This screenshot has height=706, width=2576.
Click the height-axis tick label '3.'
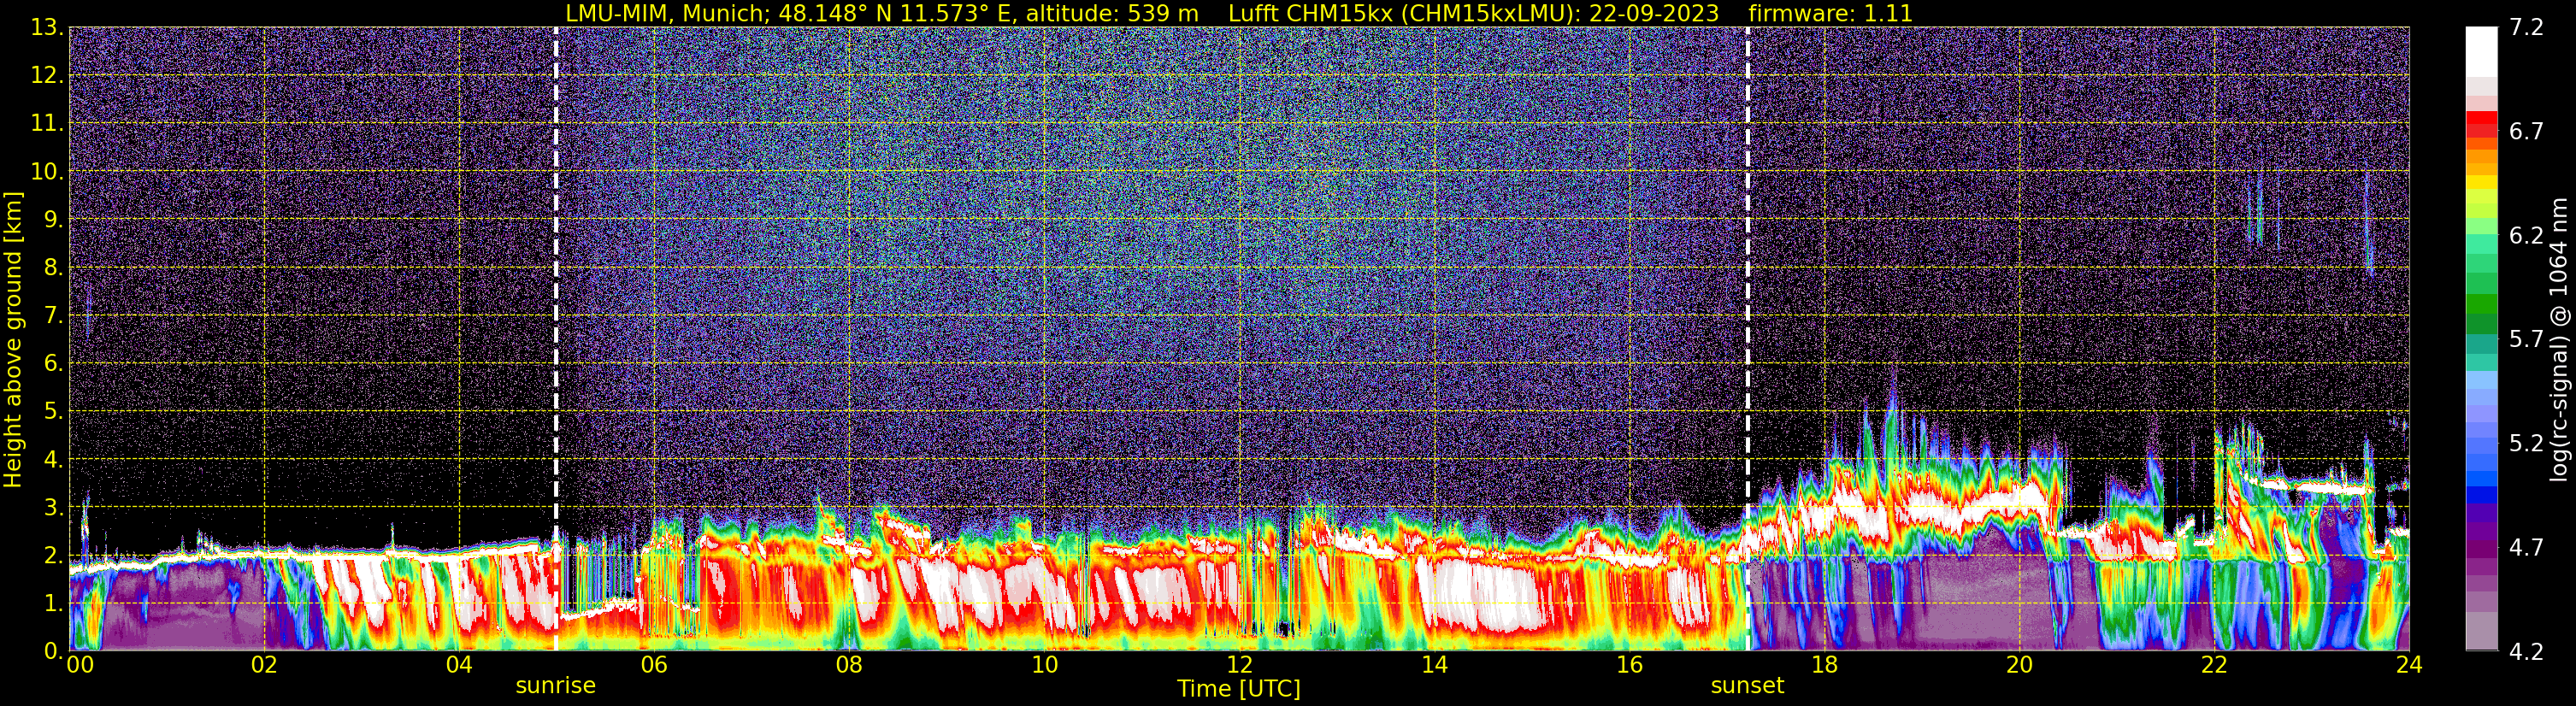pos(53,508)
